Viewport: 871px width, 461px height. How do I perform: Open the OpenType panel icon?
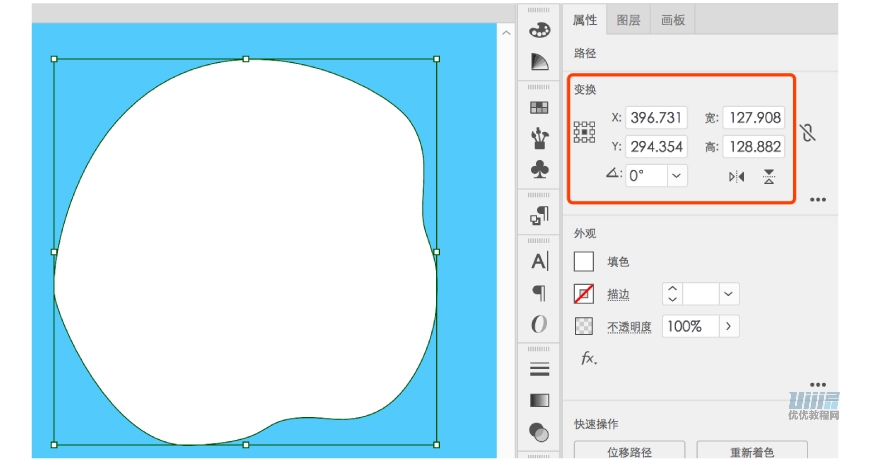coord(539,324)
